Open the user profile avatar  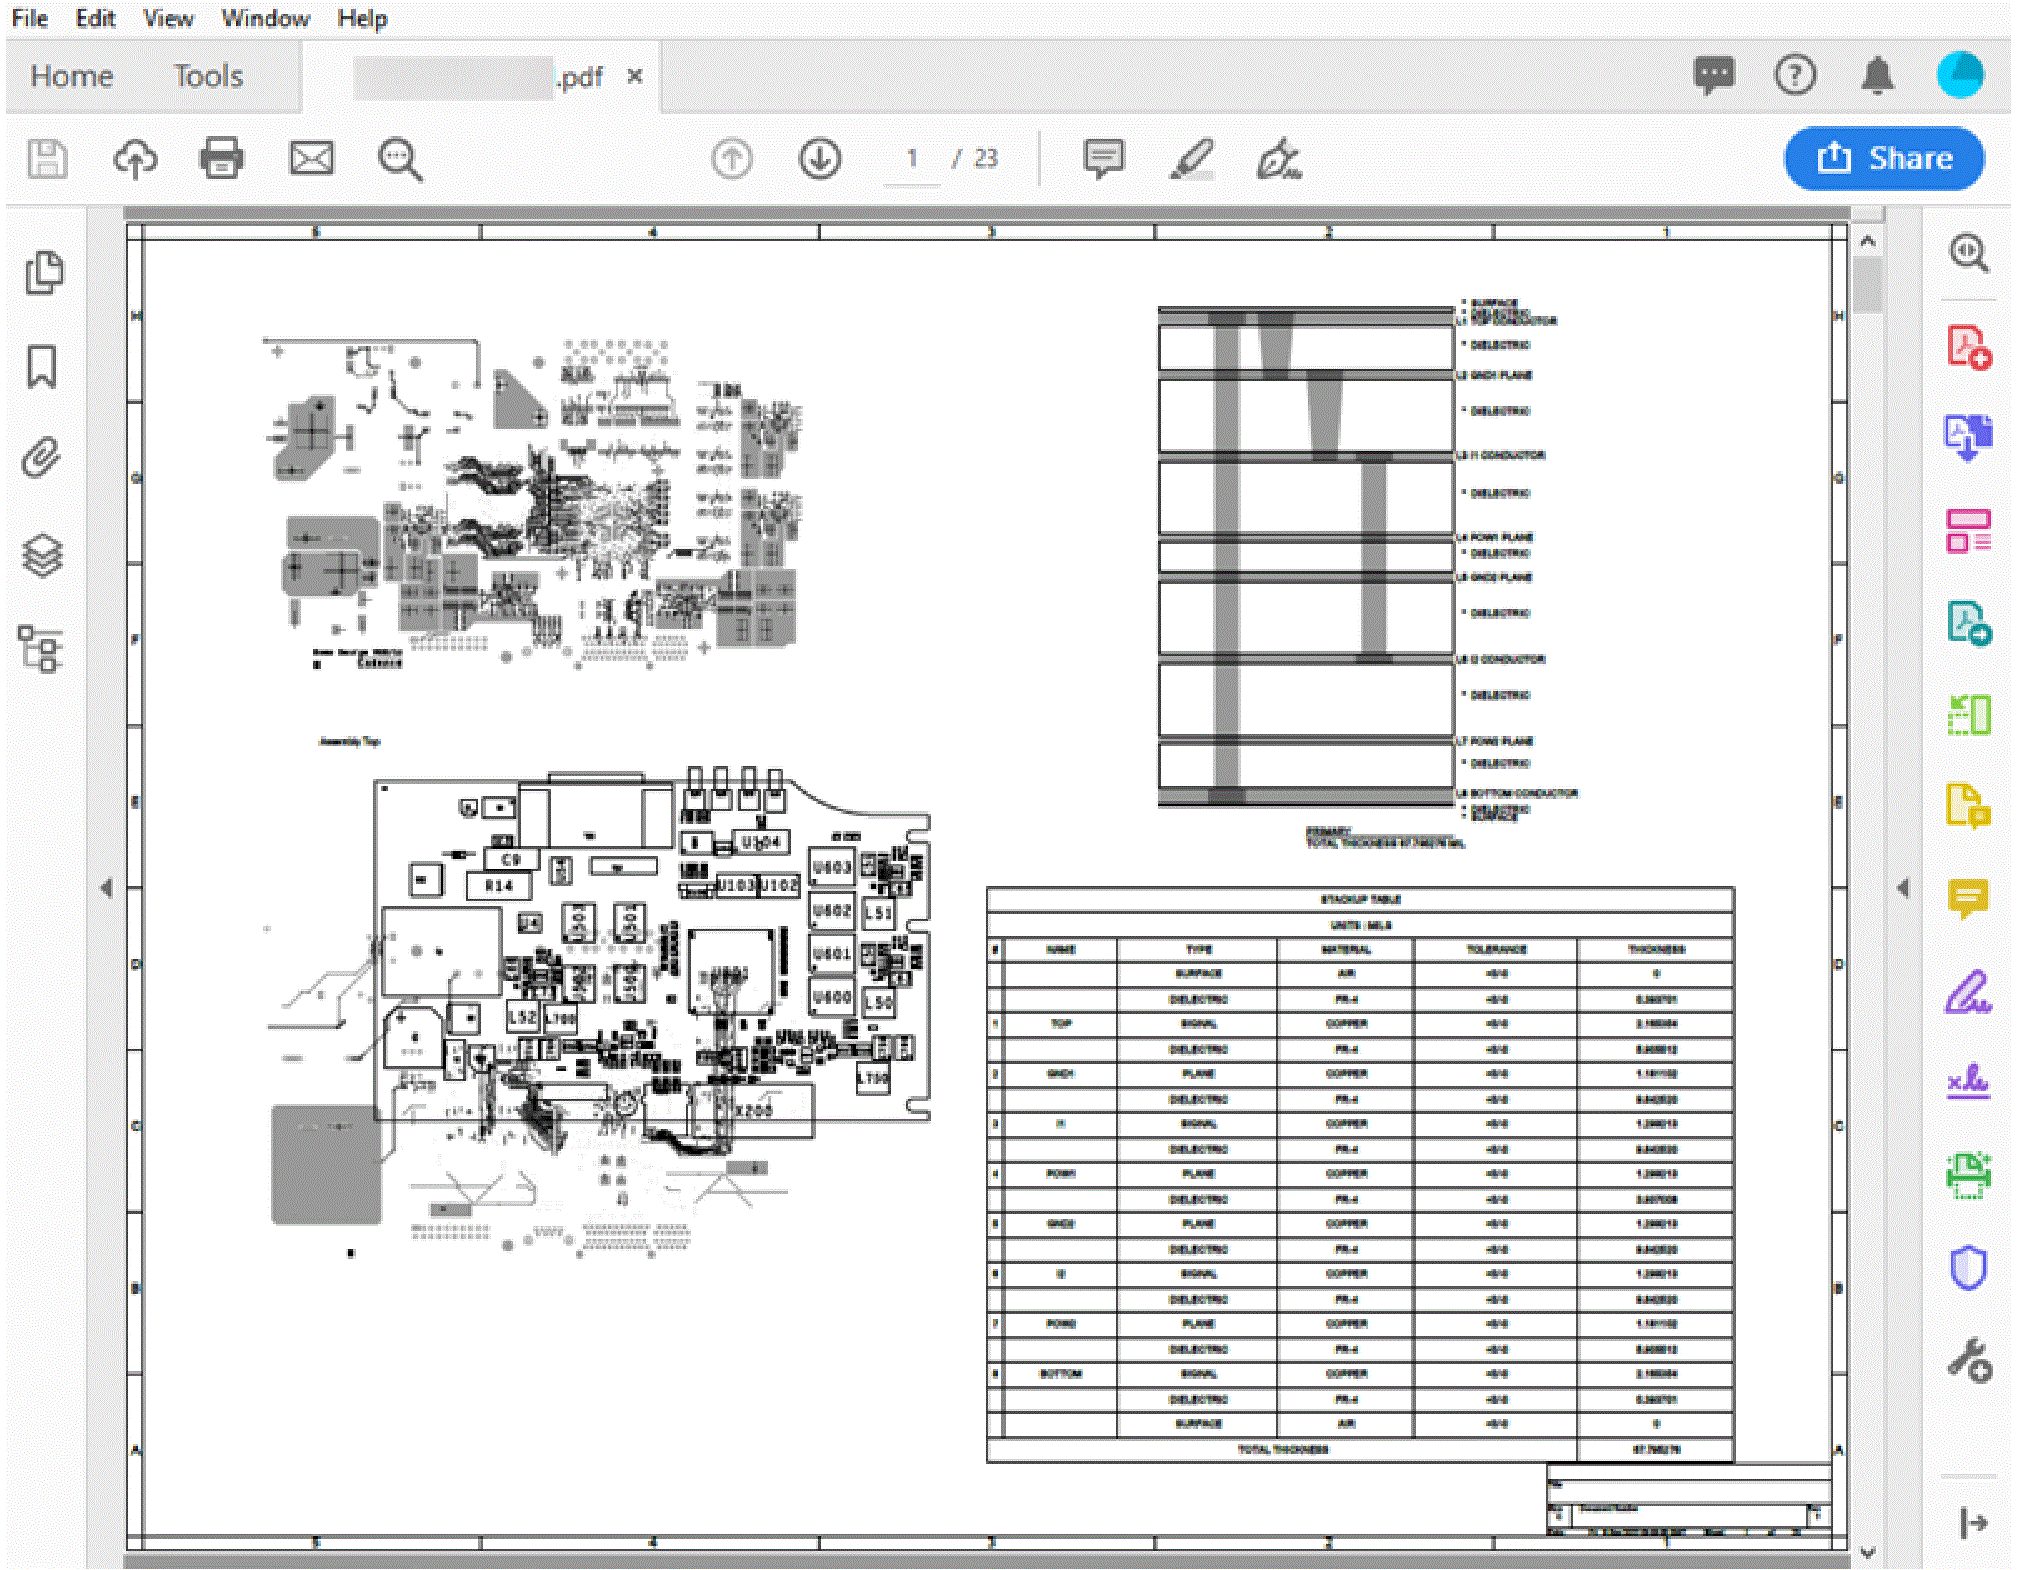tap(1960, 75)
